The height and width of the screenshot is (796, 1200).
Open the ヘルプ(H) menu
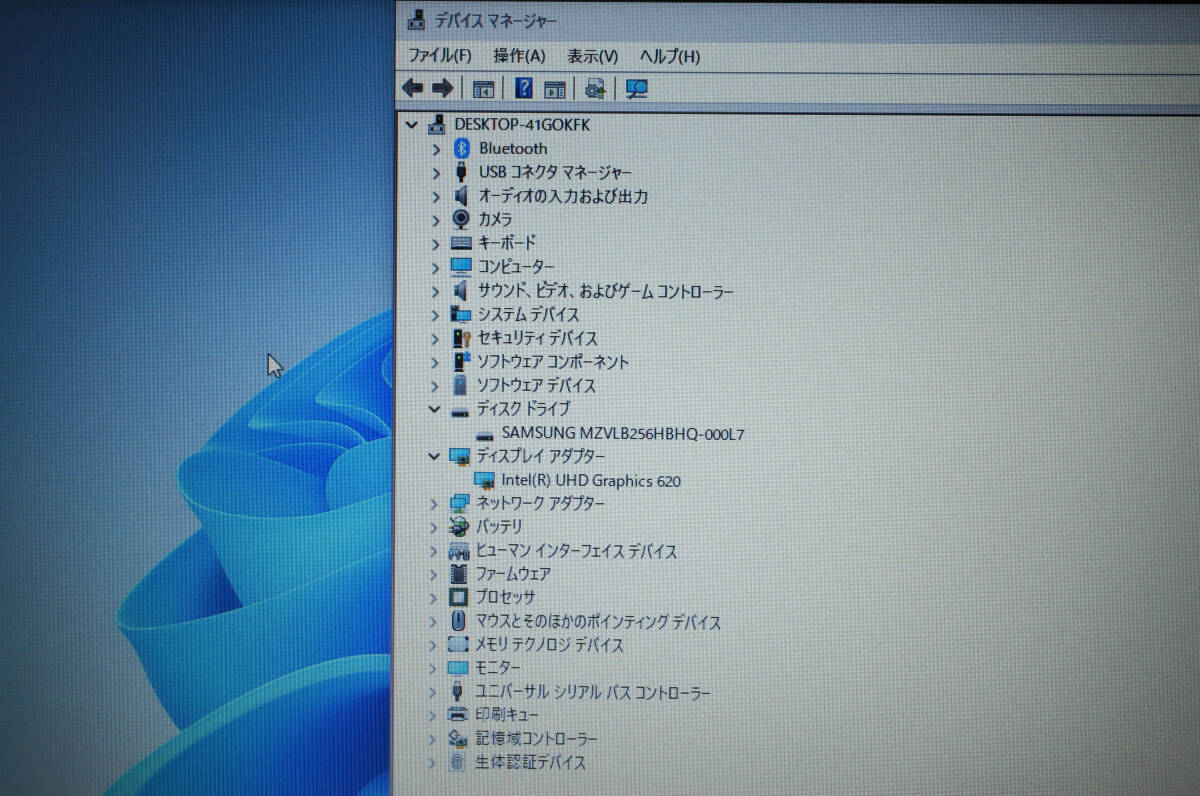coord(669,56)
